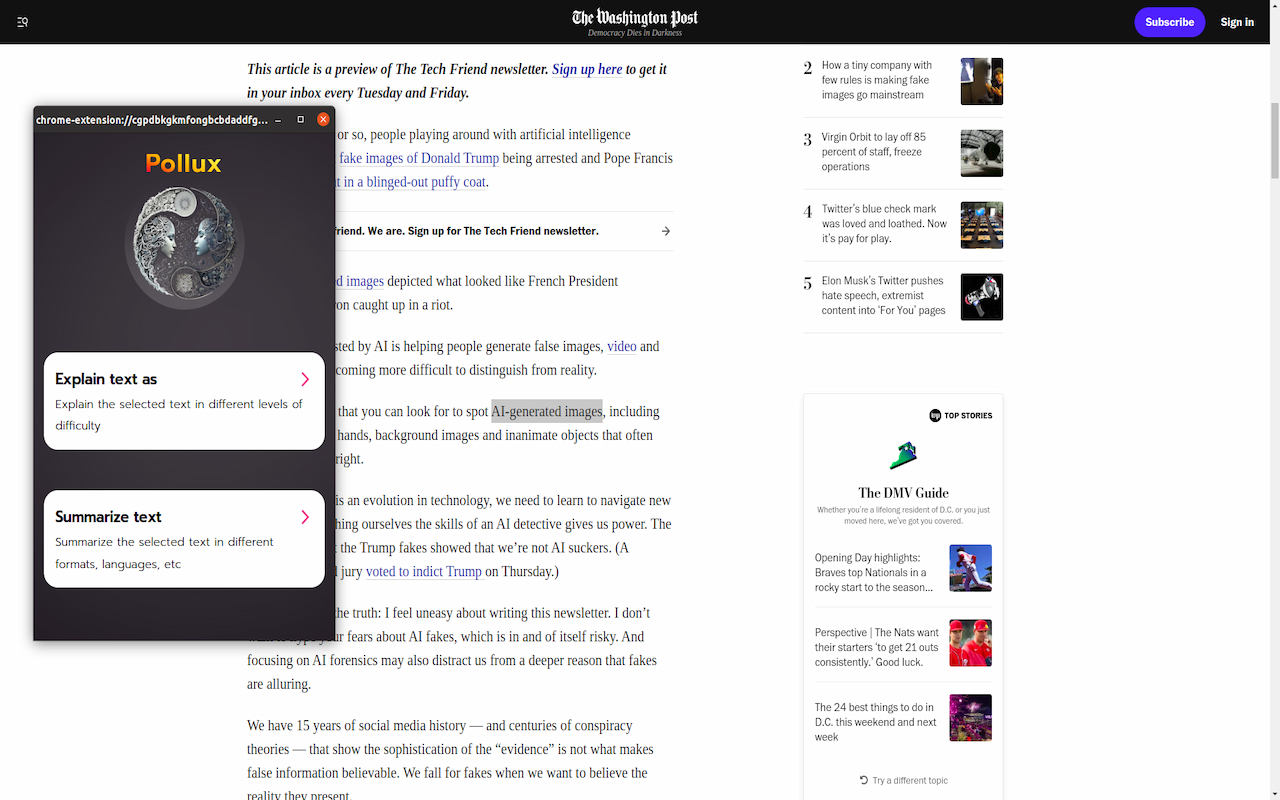The height and width of the screenshot is (800, 1280).
Task: Click the Pollux window chrome-extension title bar
Action: (x=150, y=119)
